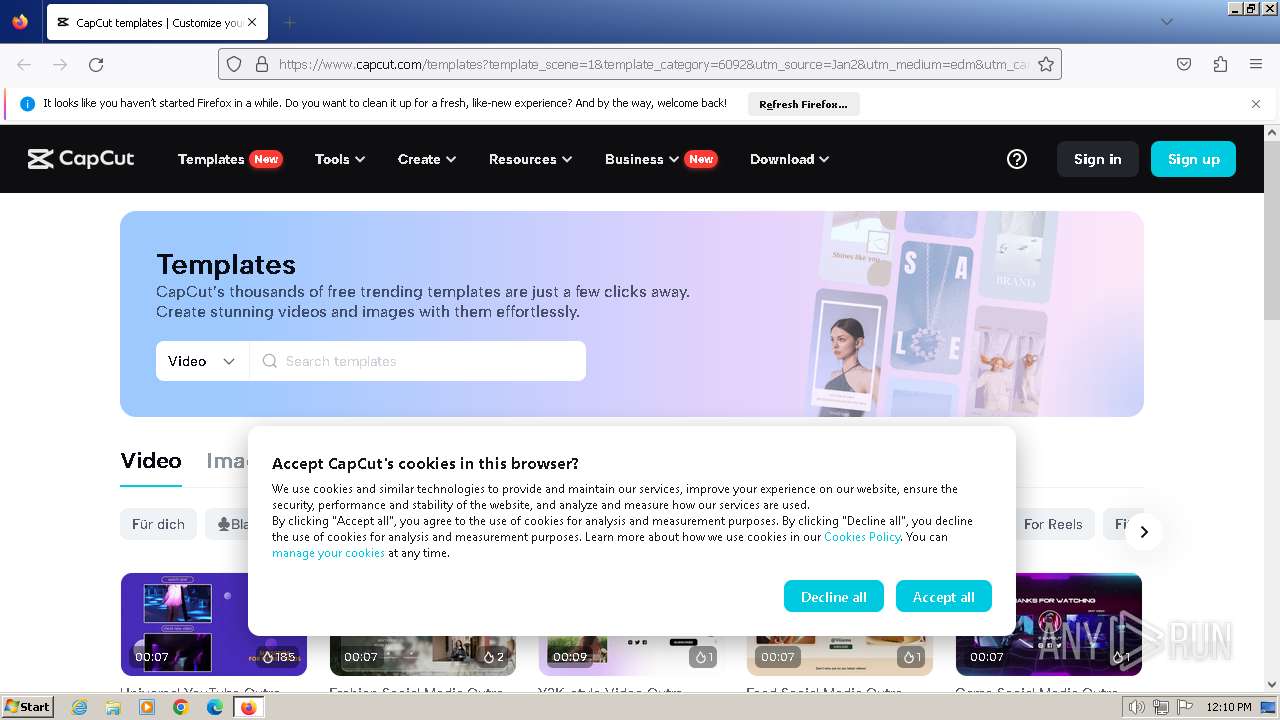This screenshot has height=720, width=1280.
Task: Click the taskbar clock 12:10 PM
Action: tap(1229, 707)
